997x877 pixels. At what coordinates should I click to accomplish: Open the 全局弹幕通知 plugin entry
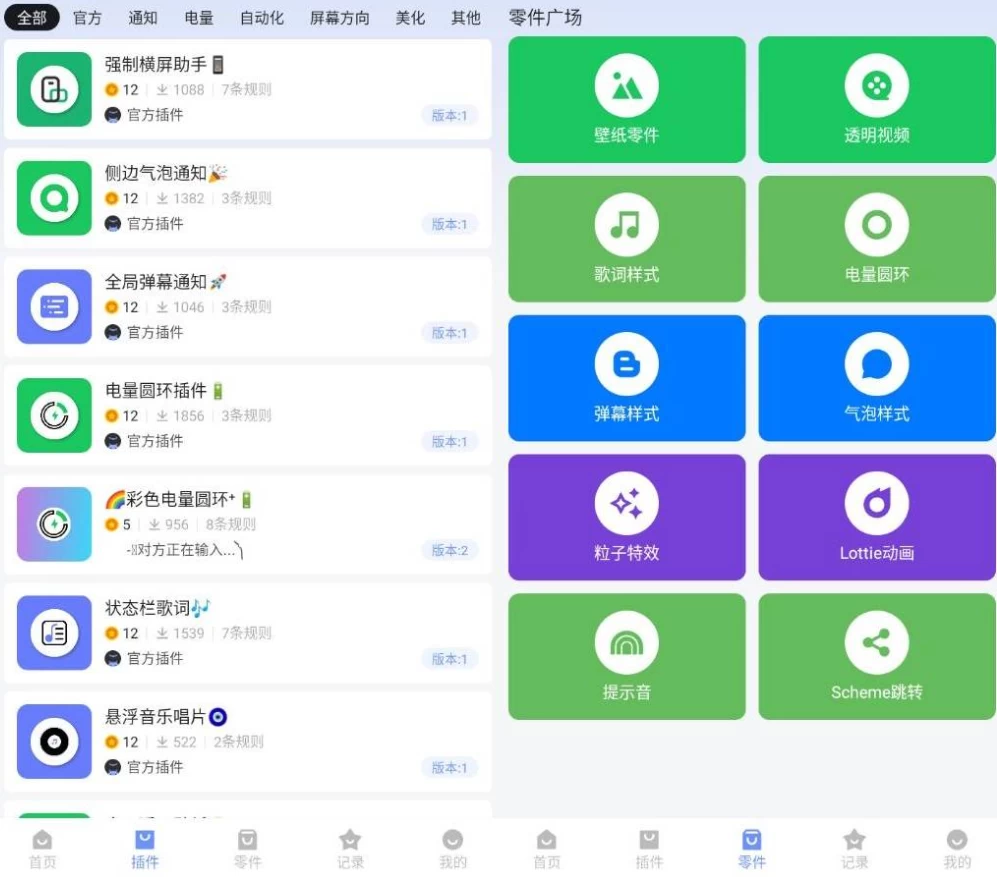point(248,307)
